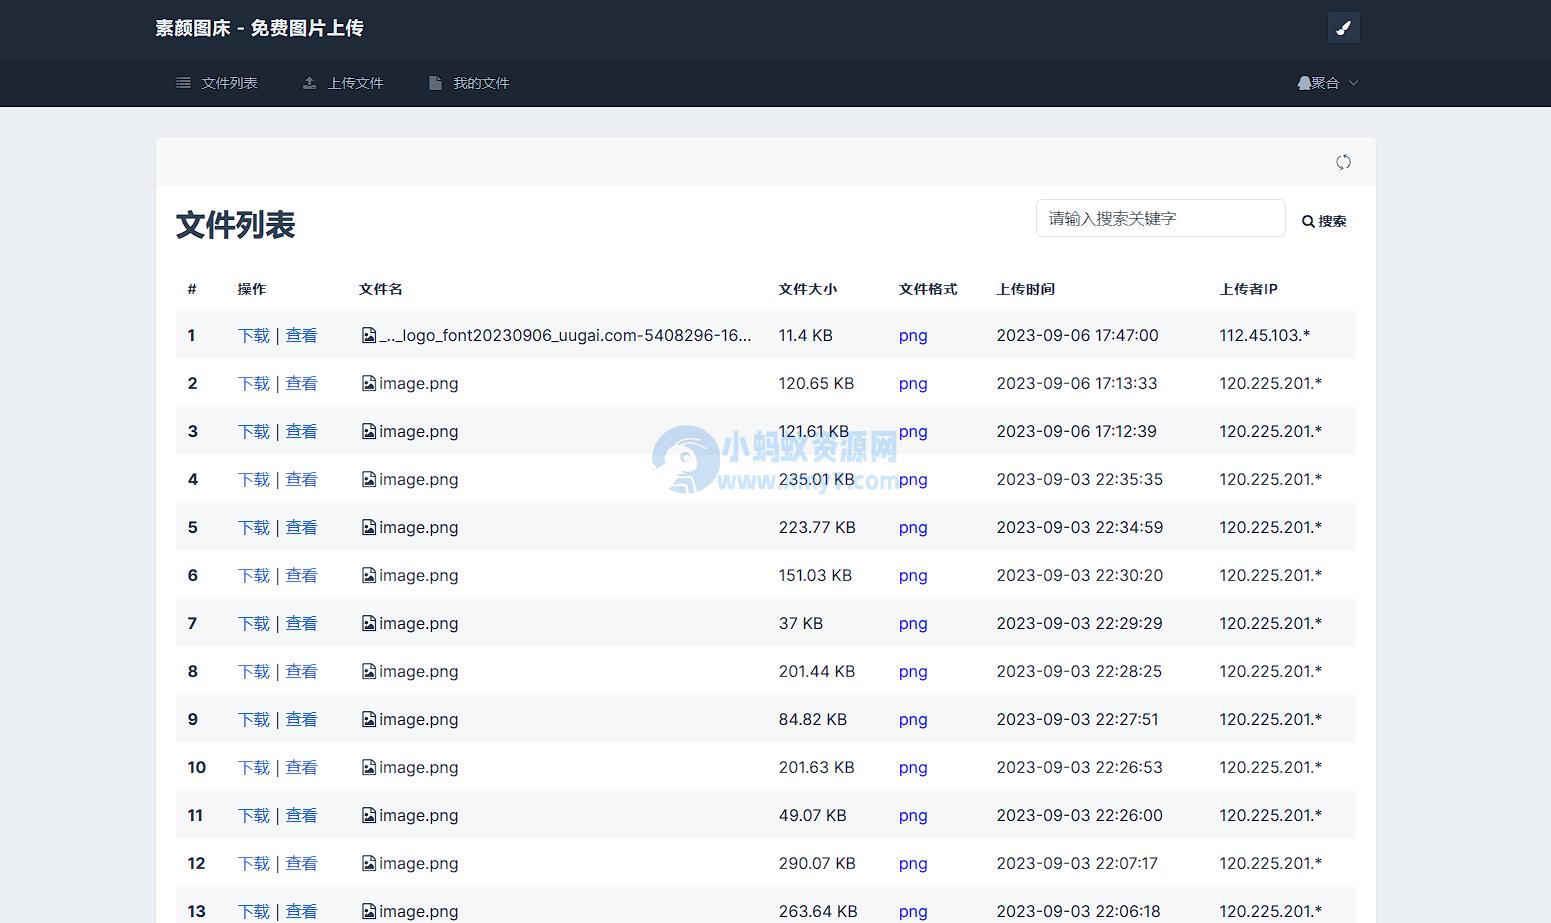View the file in row 9

[x=301, y=719]
